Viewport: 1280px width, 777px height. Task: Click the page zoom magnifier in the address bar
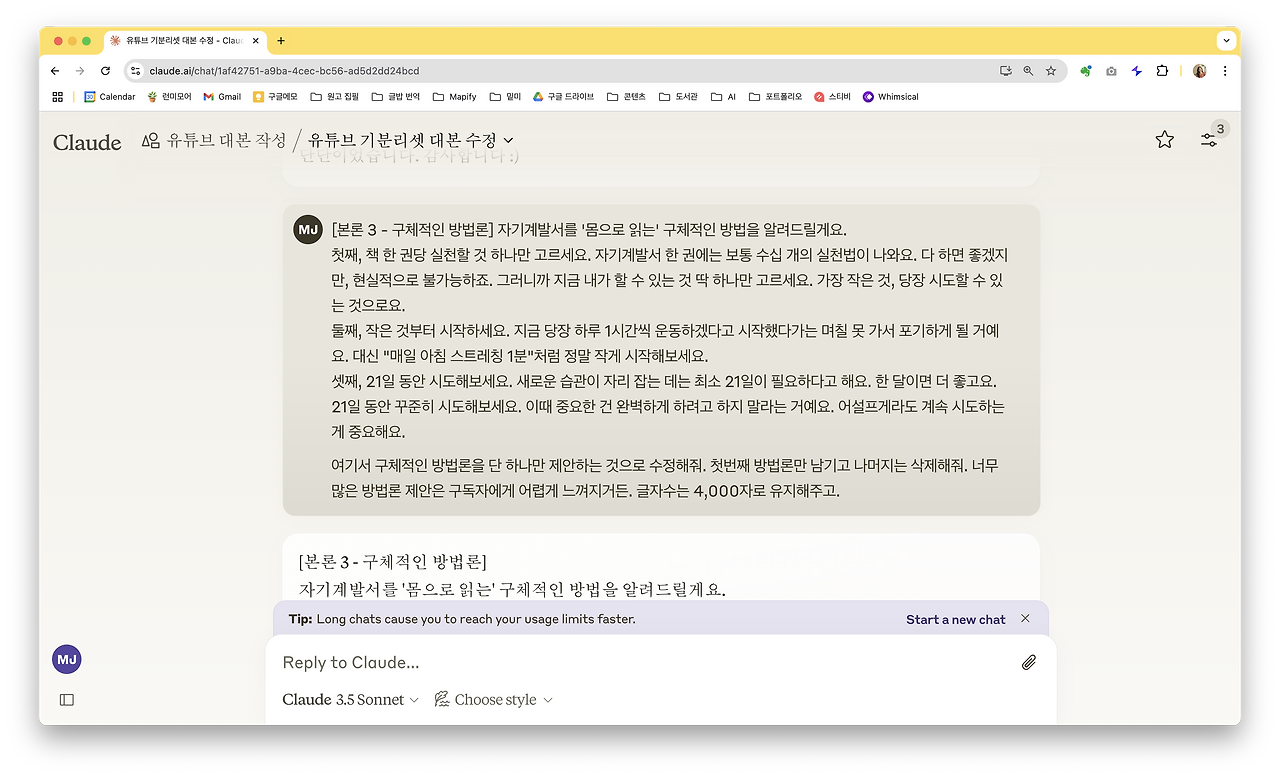1028,71
